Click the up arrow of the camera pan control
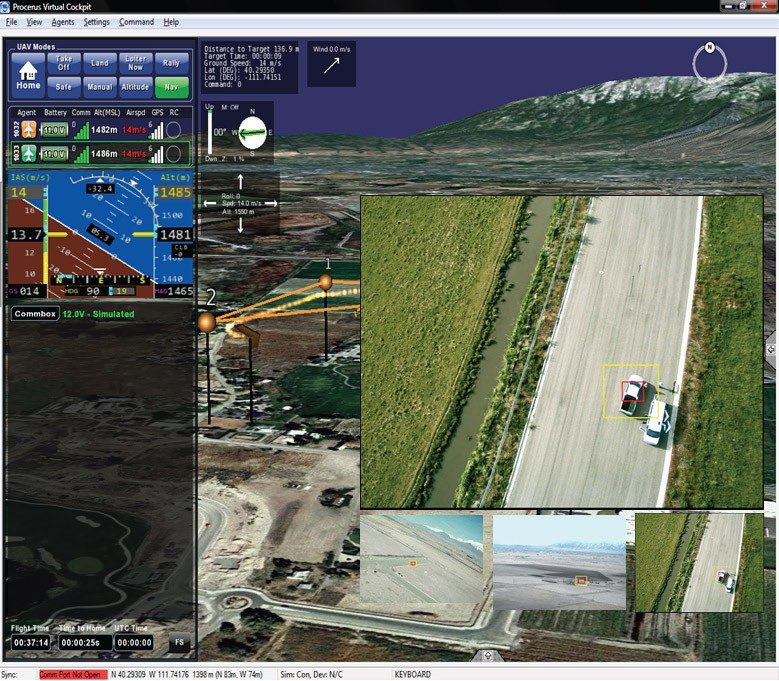779x681 pixels. pyautogui.click(x=240, y=180)
